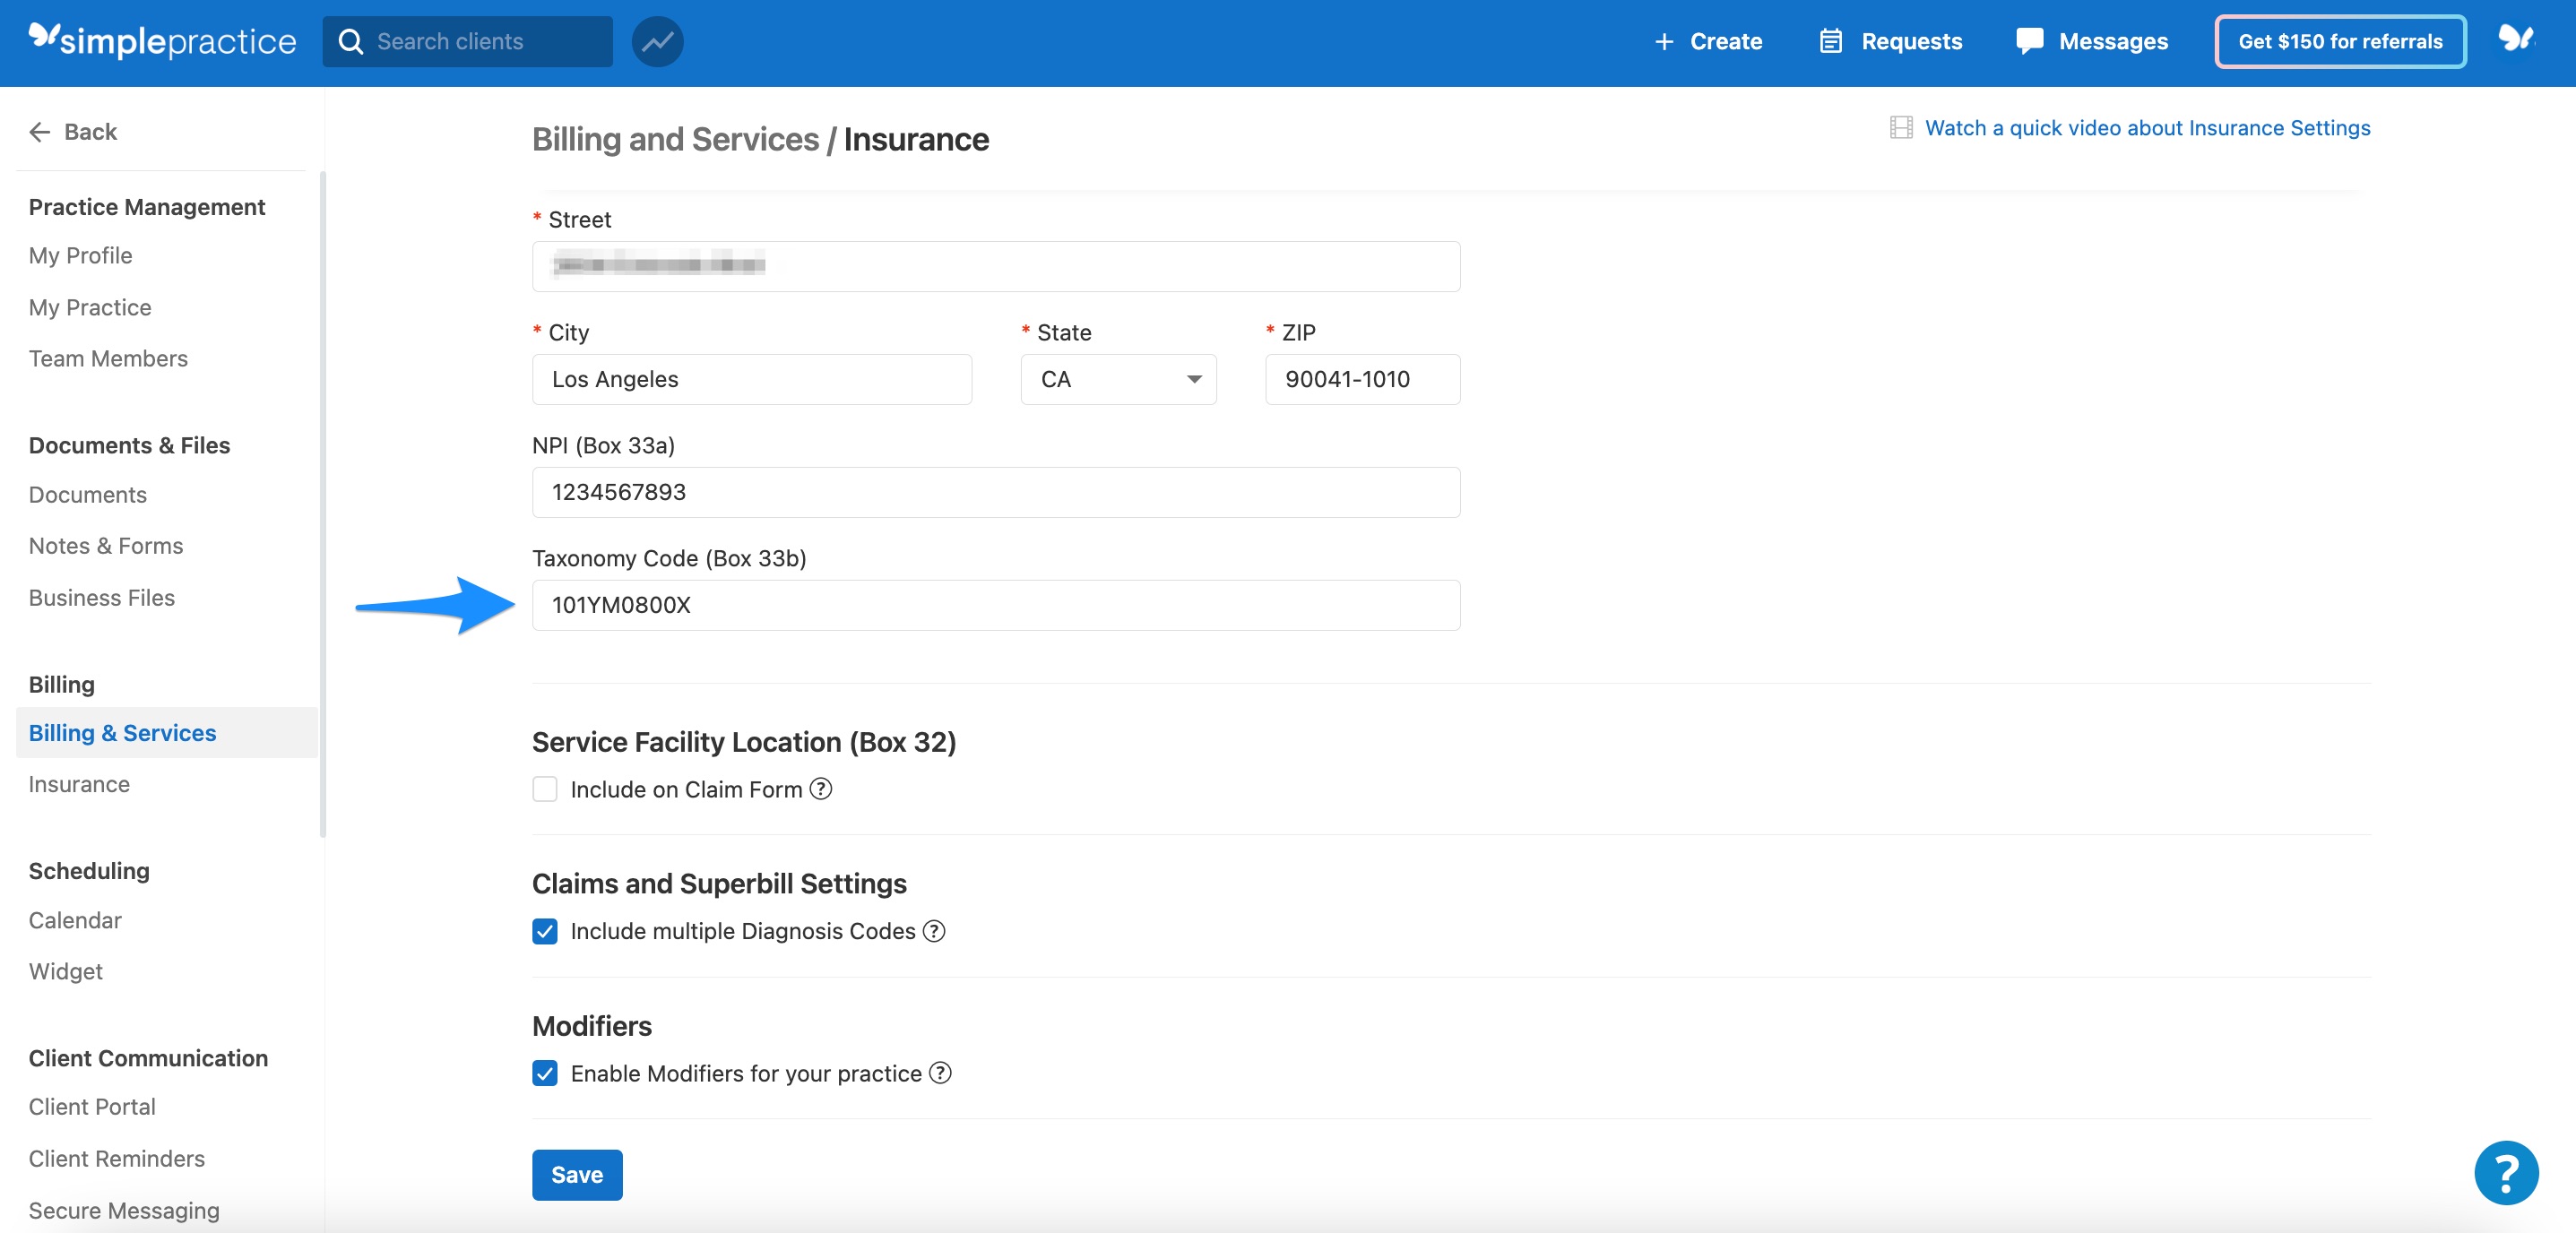Screen dimensions: 2576x1233
Task: Click Billing and Services breadcrumb
Action: (x=675, y=139)
